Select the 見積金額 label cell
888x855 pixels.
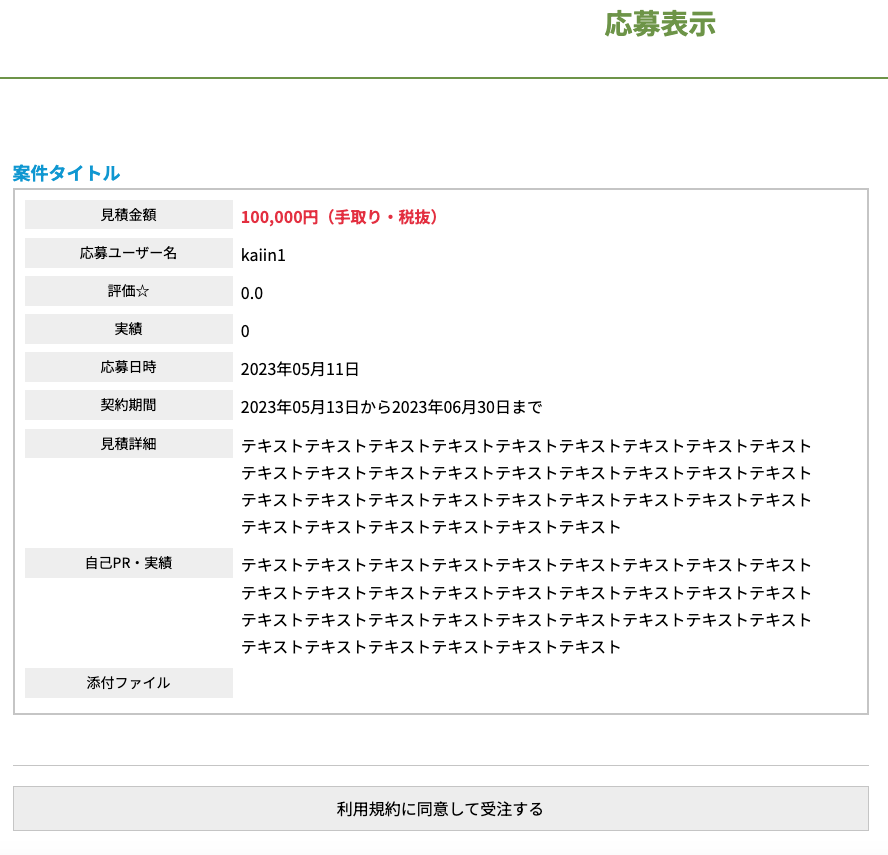click(x=128, y=215)
